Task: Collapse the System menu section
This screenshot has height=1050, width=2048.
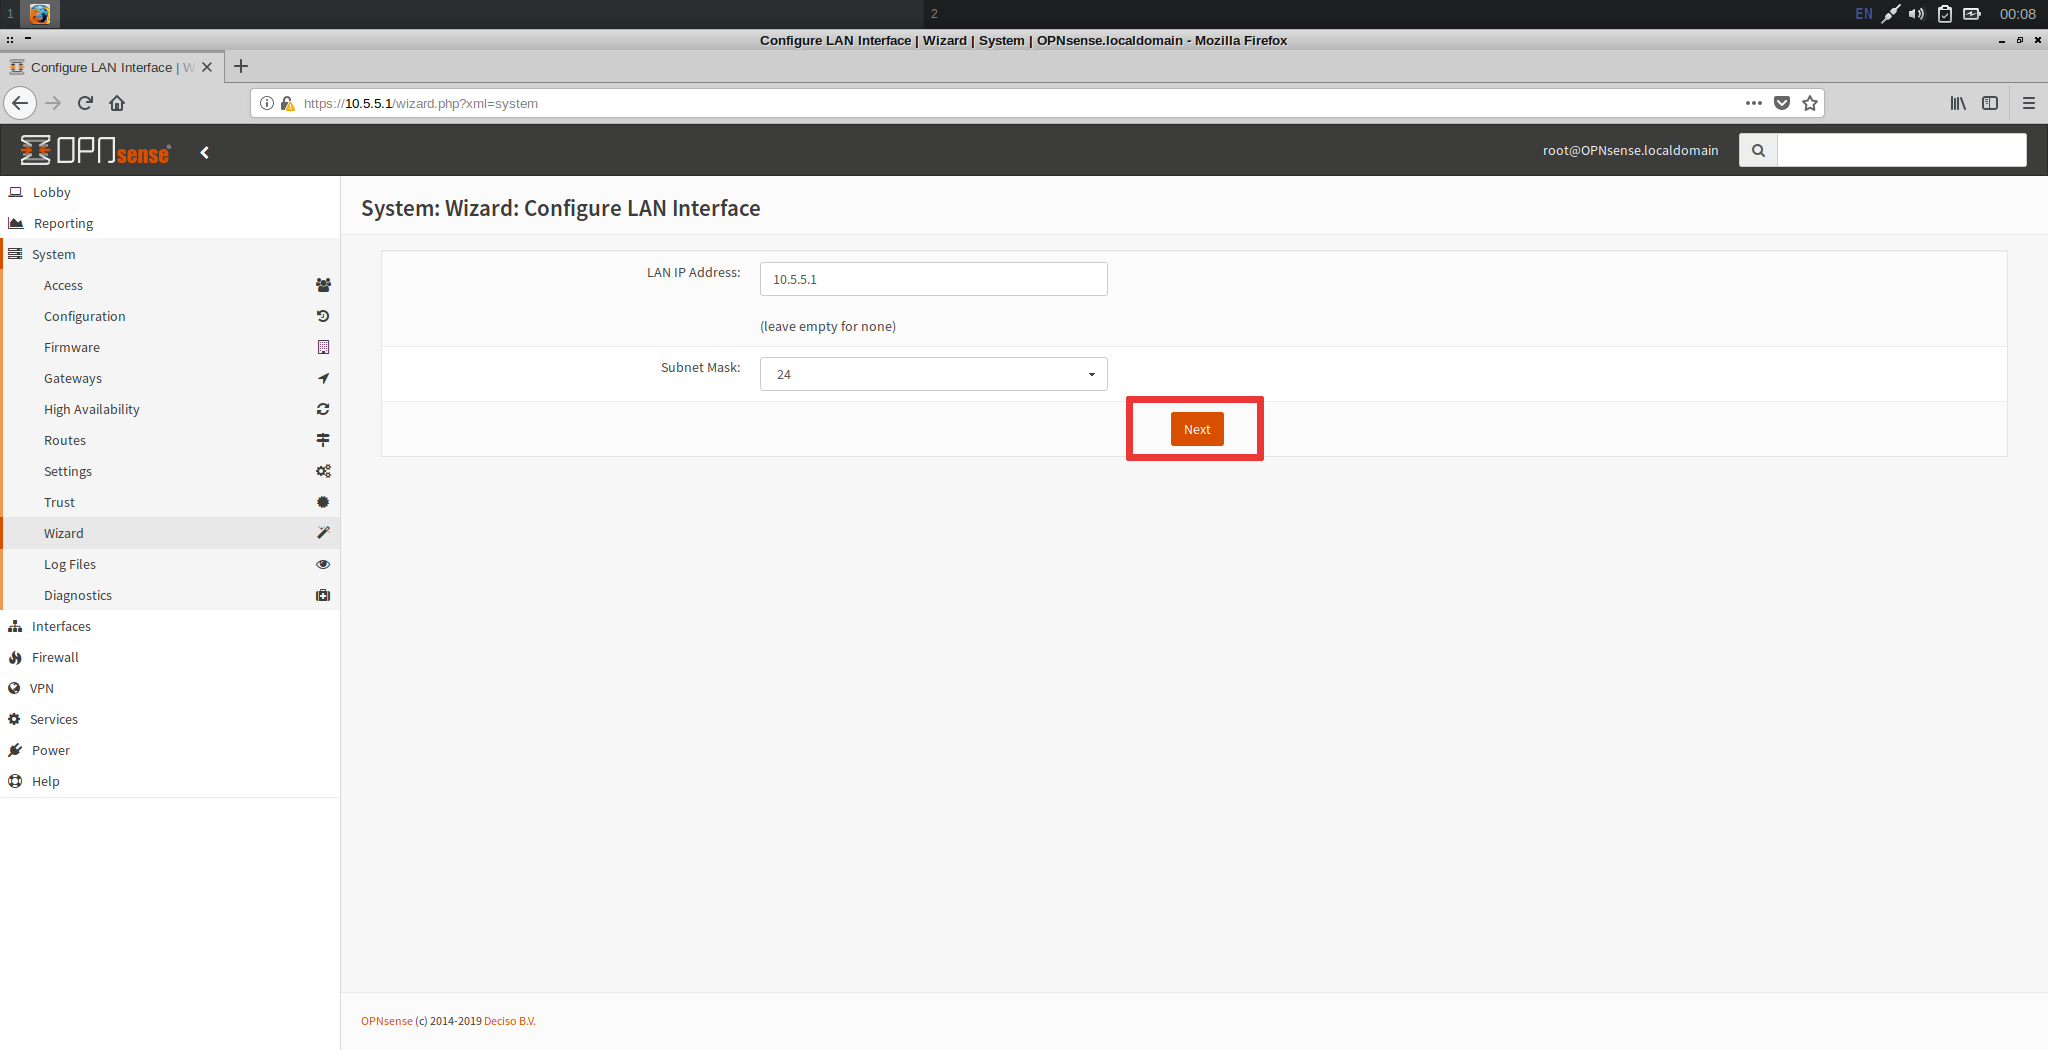Action: 170,254
